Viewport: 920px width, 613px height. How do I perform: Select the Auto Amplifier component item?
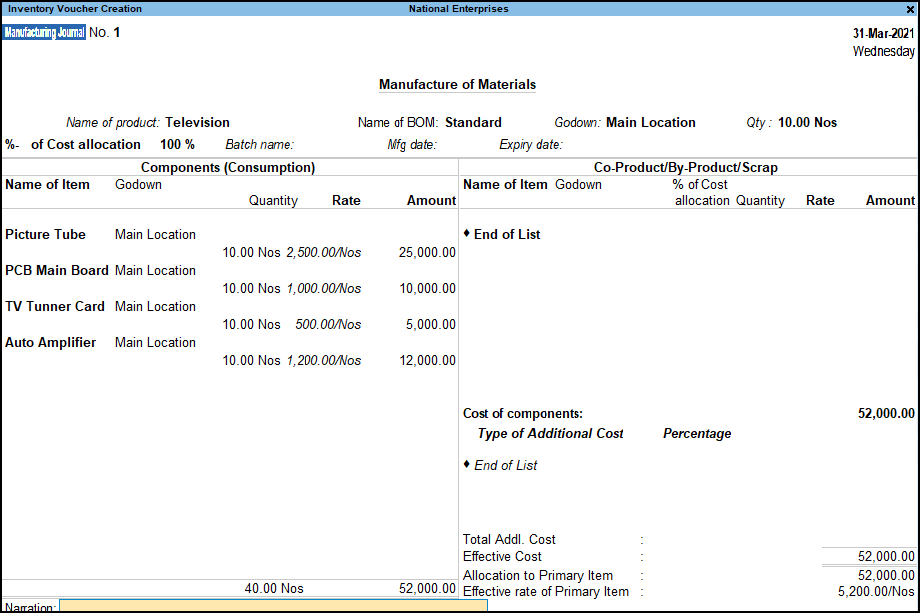[51, 343]
